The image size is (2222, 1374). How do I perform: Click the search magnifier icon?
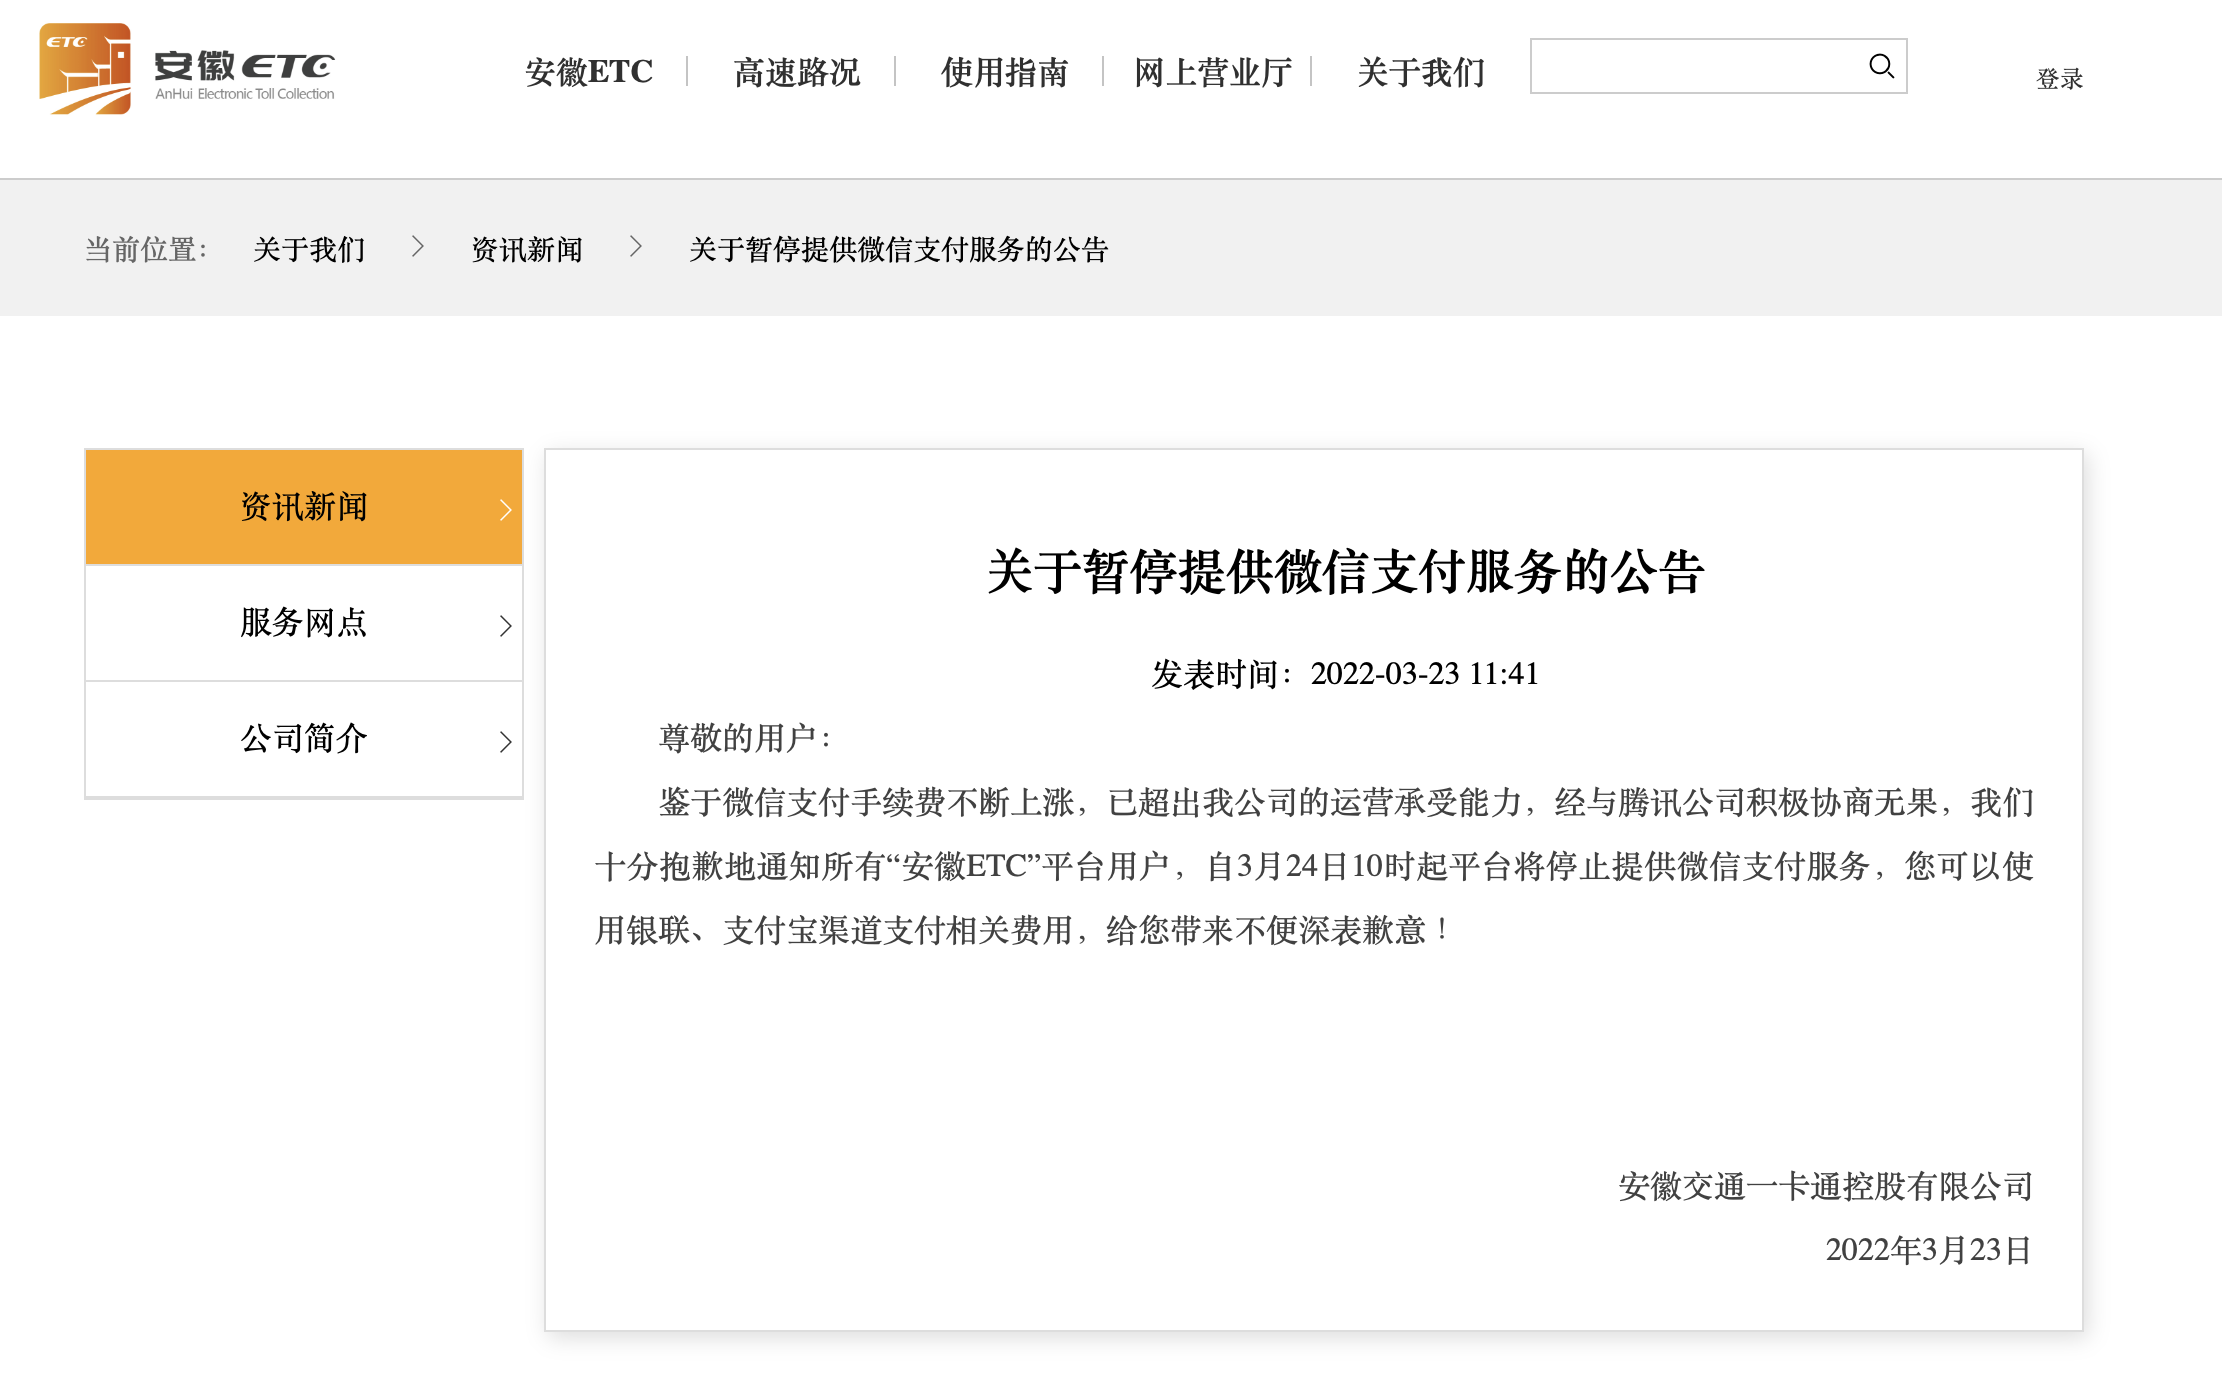[x=1881, y=66]
